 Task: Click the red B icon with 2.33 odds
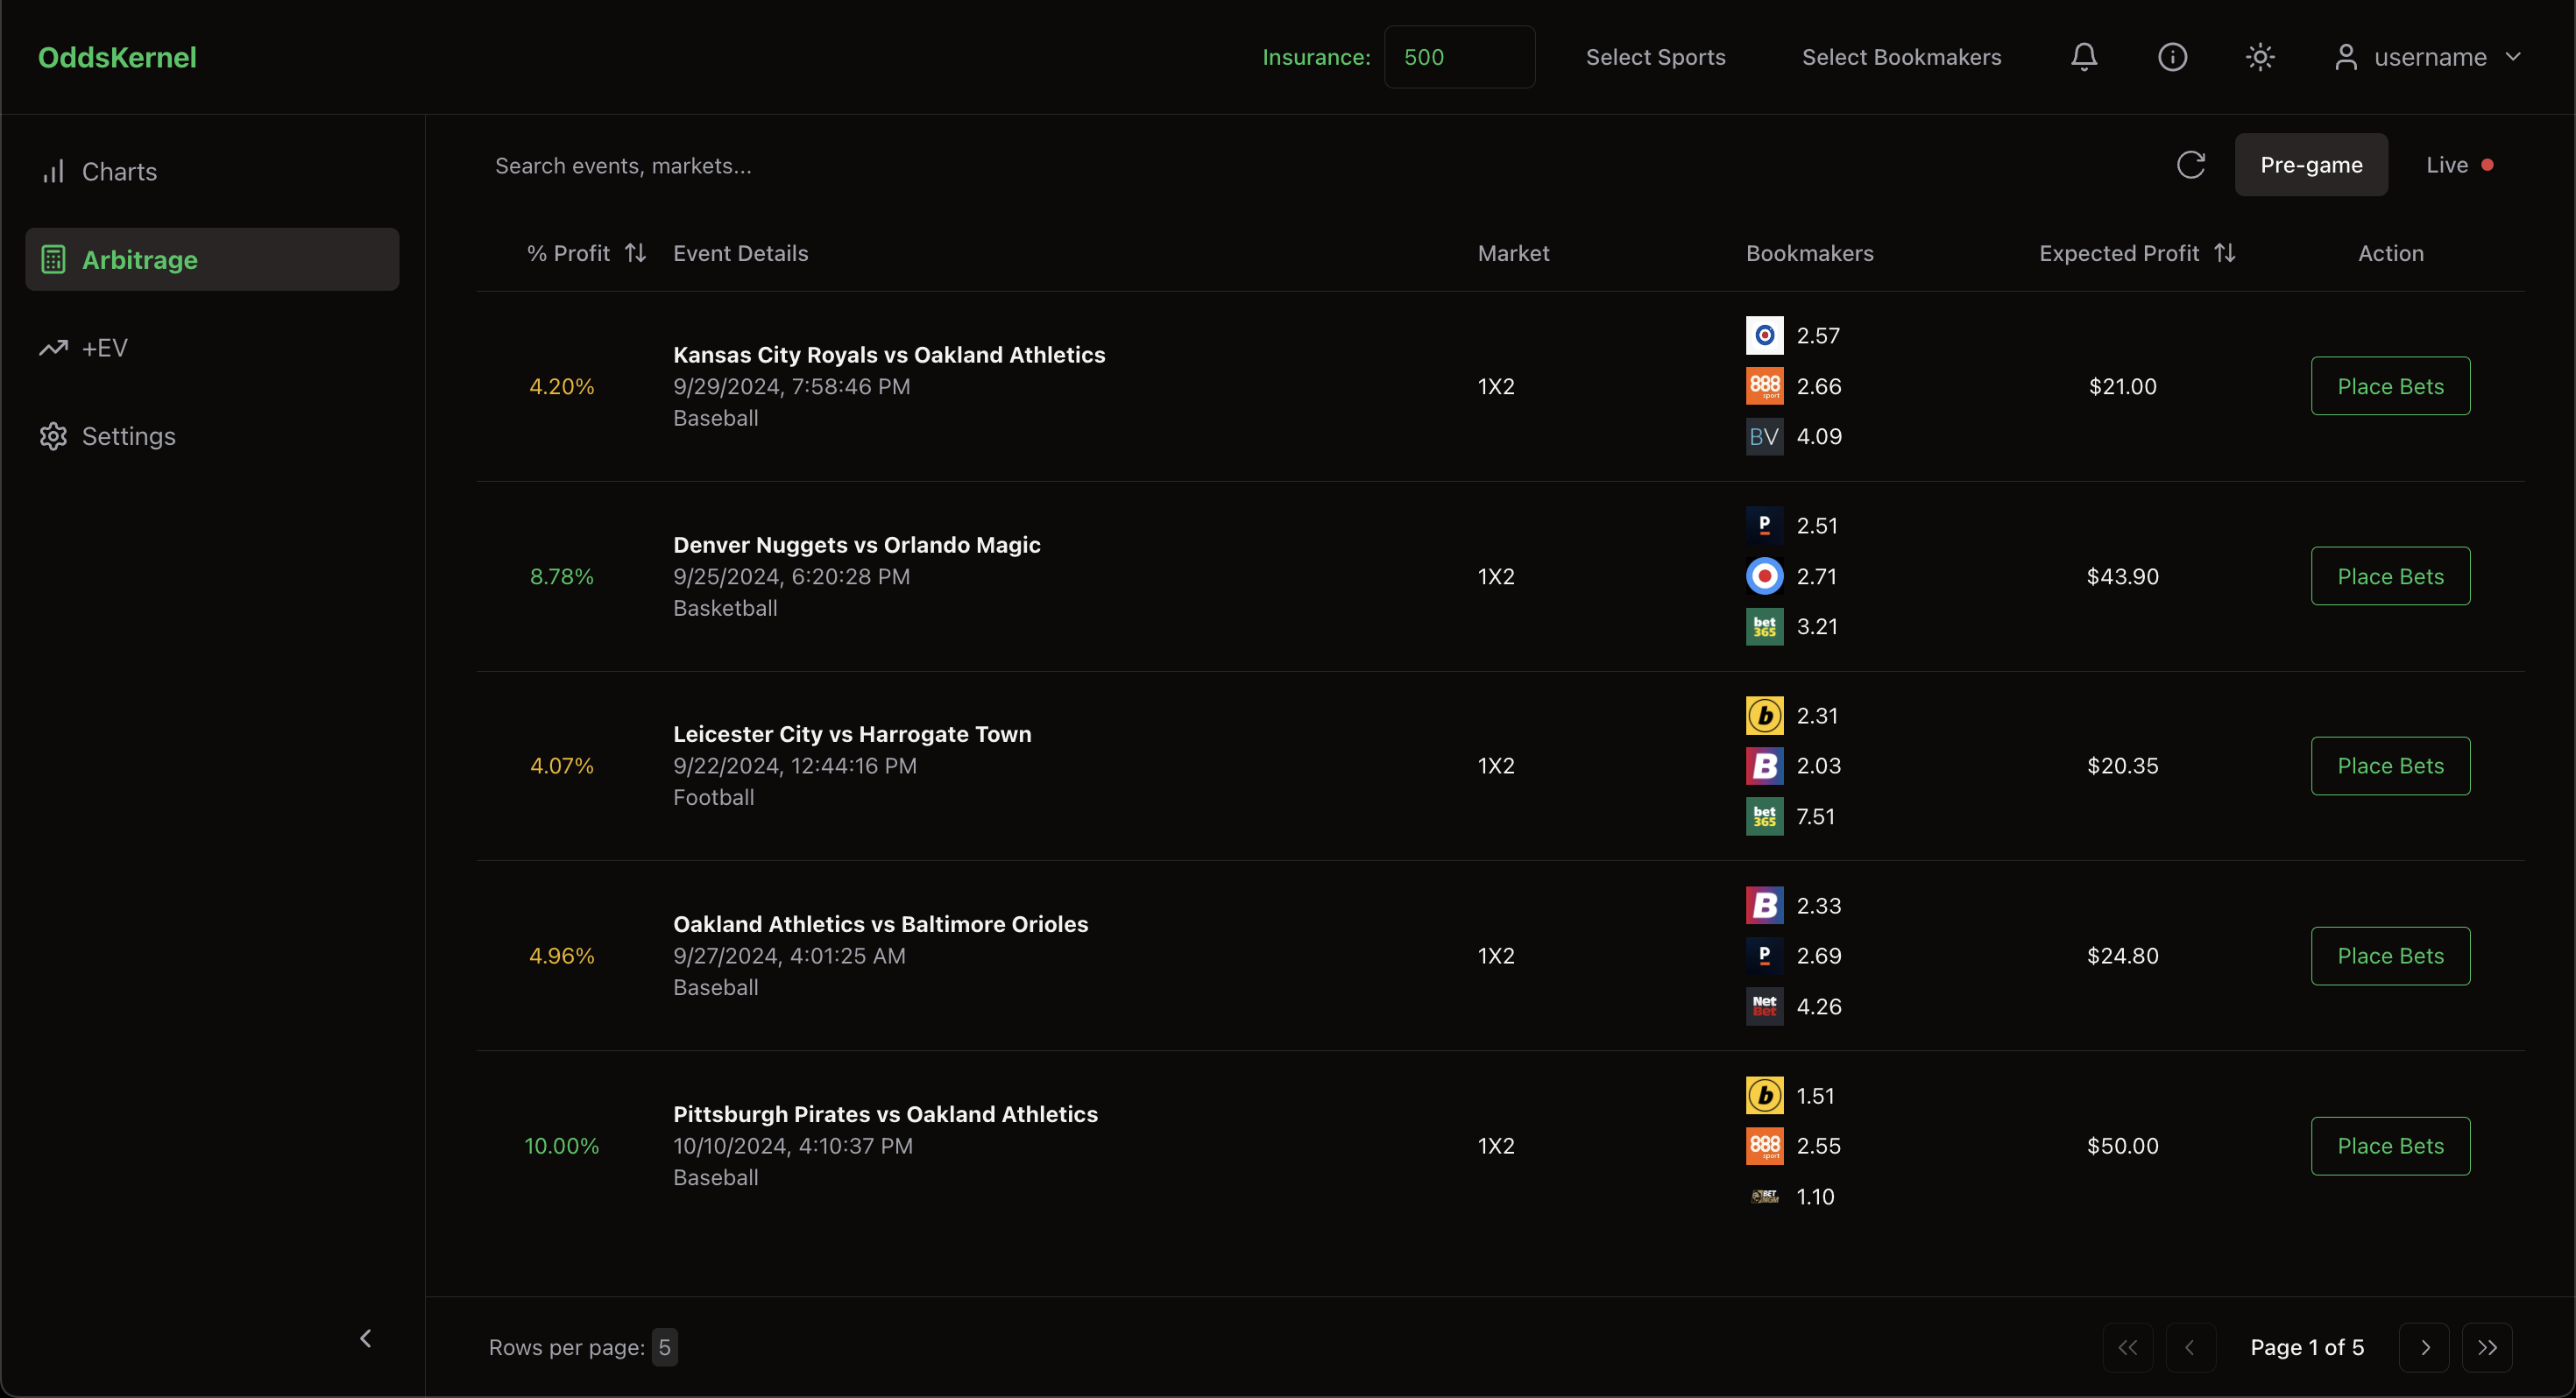(x=1764, y=906)
